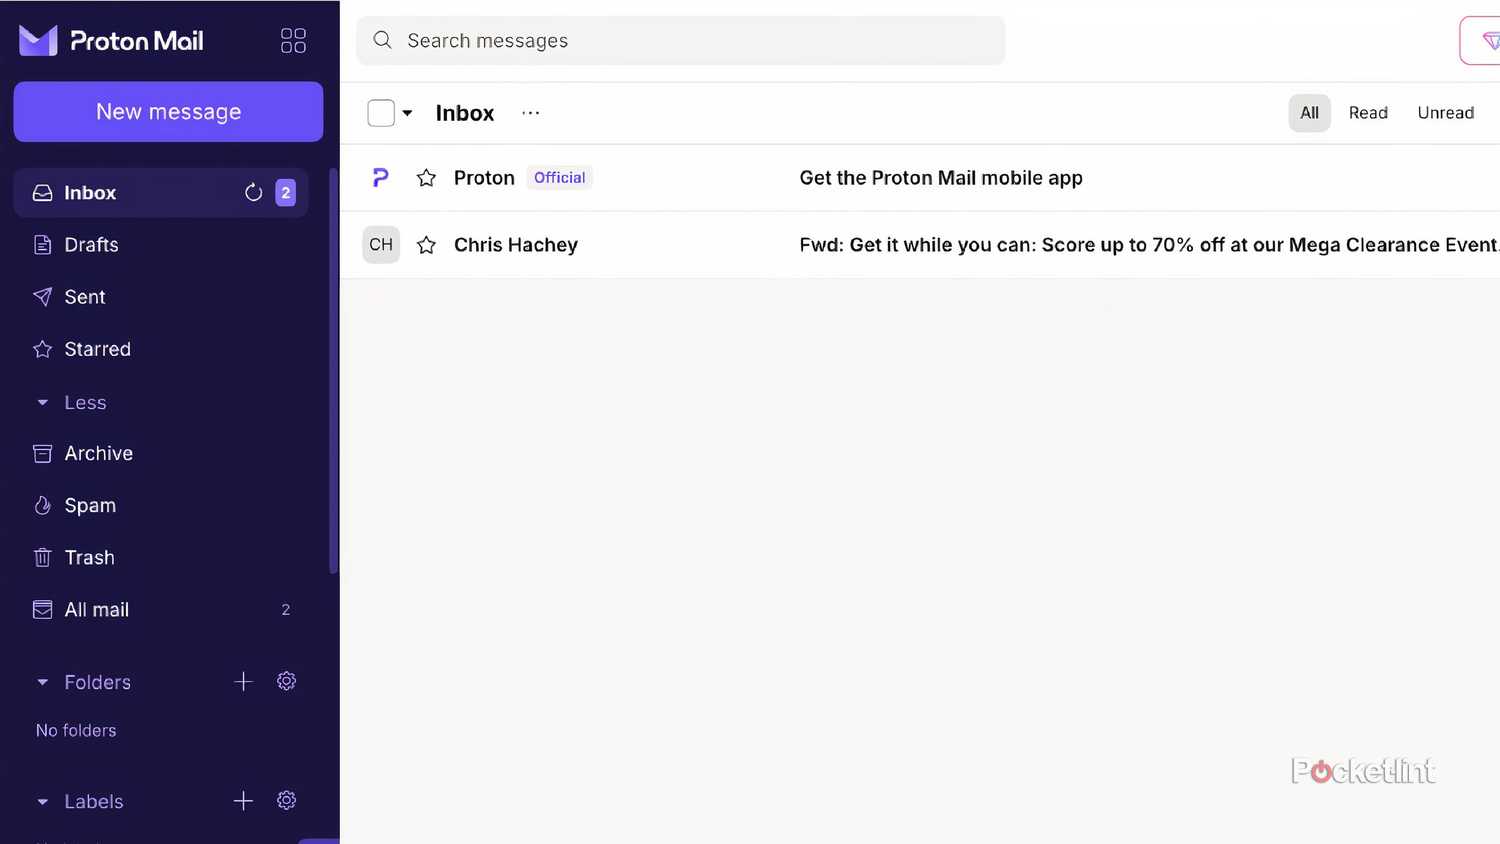Open the Spam folder
The height and width of the screenshot is (844, 1500).
pyautogui.click(x=90, y=505)
